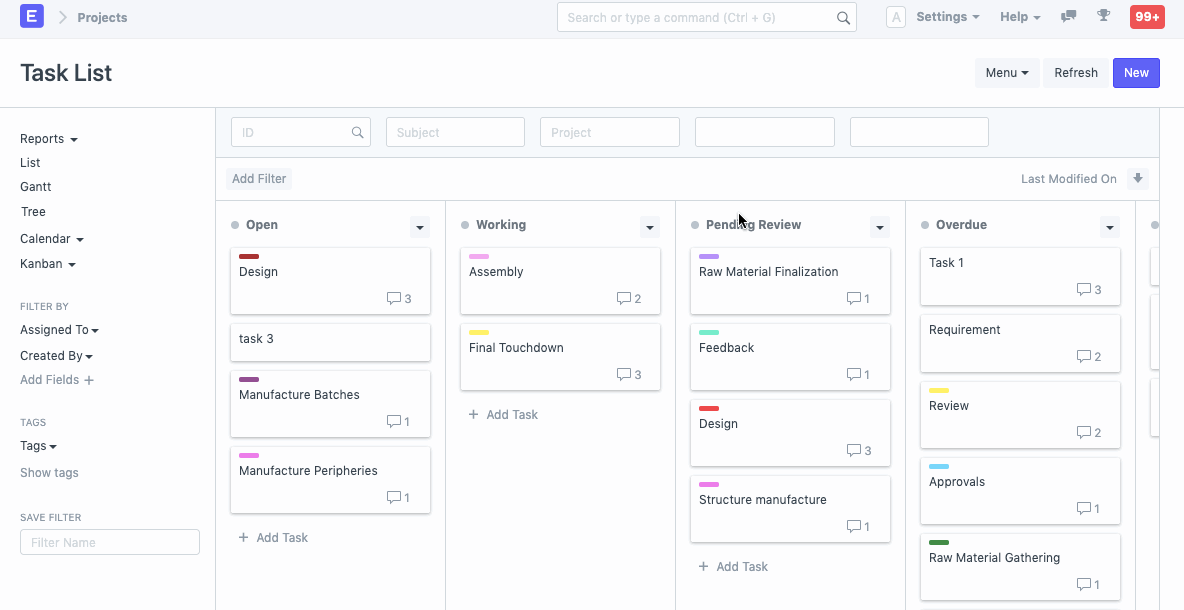Click the search icon inside the ID filter

358,131
